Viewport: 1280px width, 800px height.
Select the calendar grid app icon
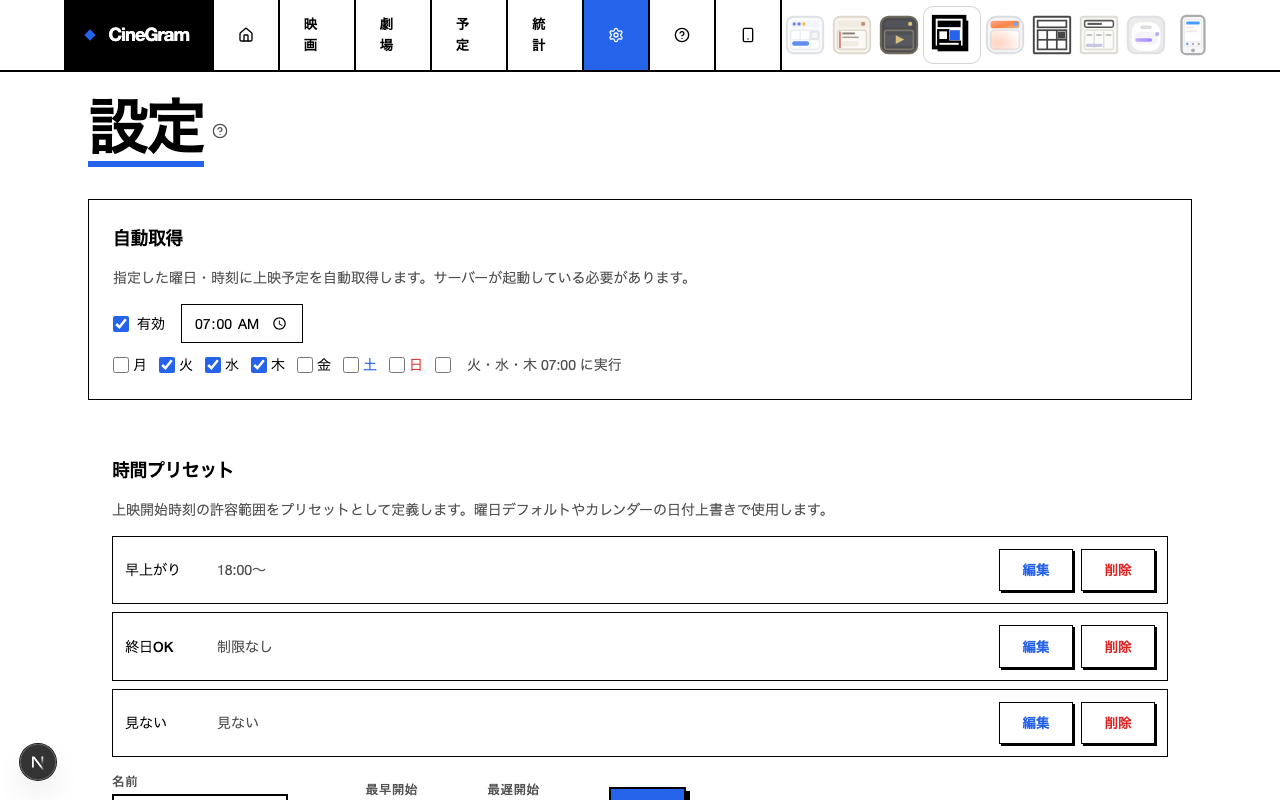(1052, 34)
